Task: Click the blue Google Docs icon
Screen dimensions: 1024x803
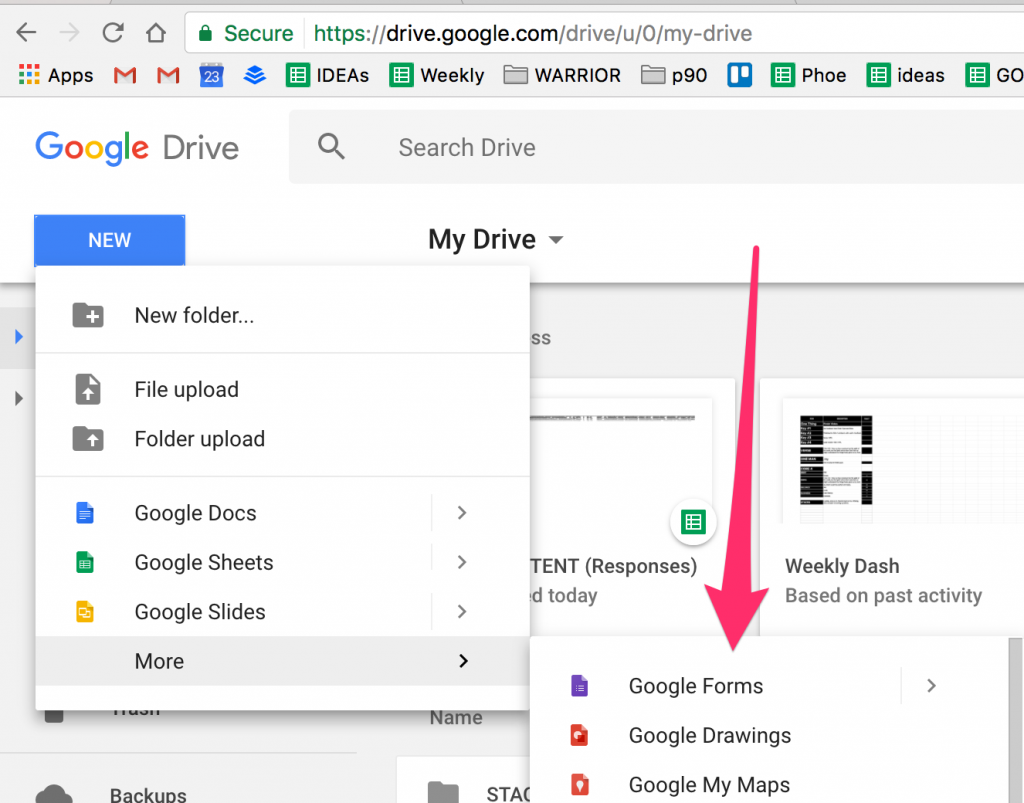Action: (85, 513)
